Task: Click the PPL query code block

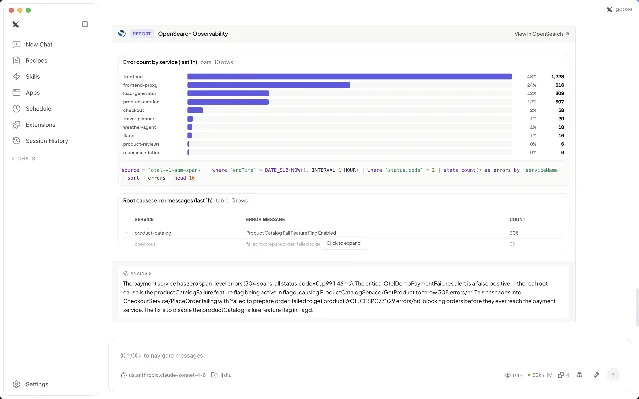Action: pos(343,174)
